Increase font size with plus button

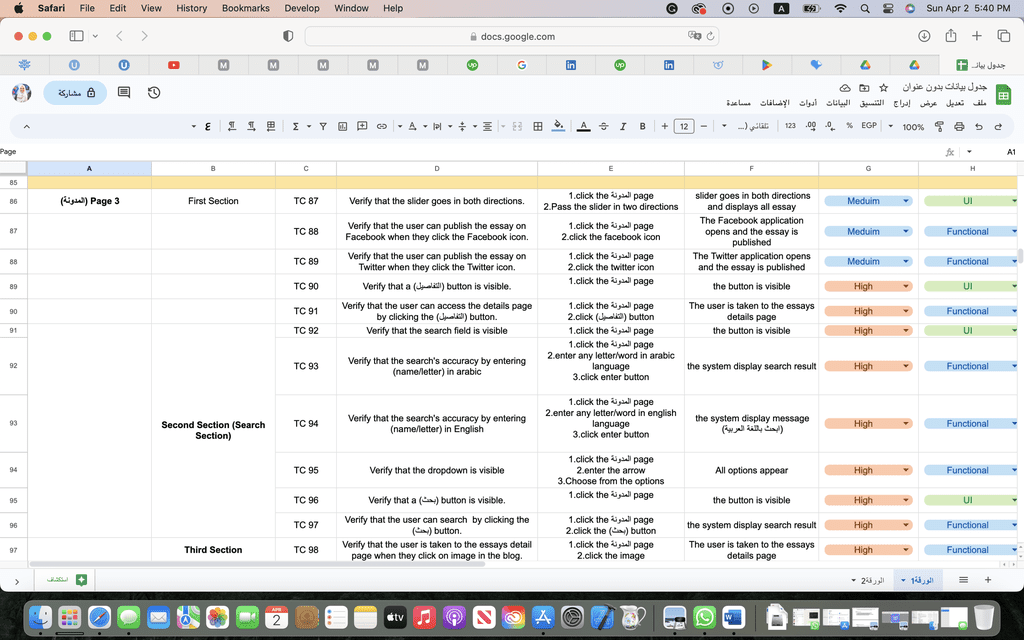664,126
